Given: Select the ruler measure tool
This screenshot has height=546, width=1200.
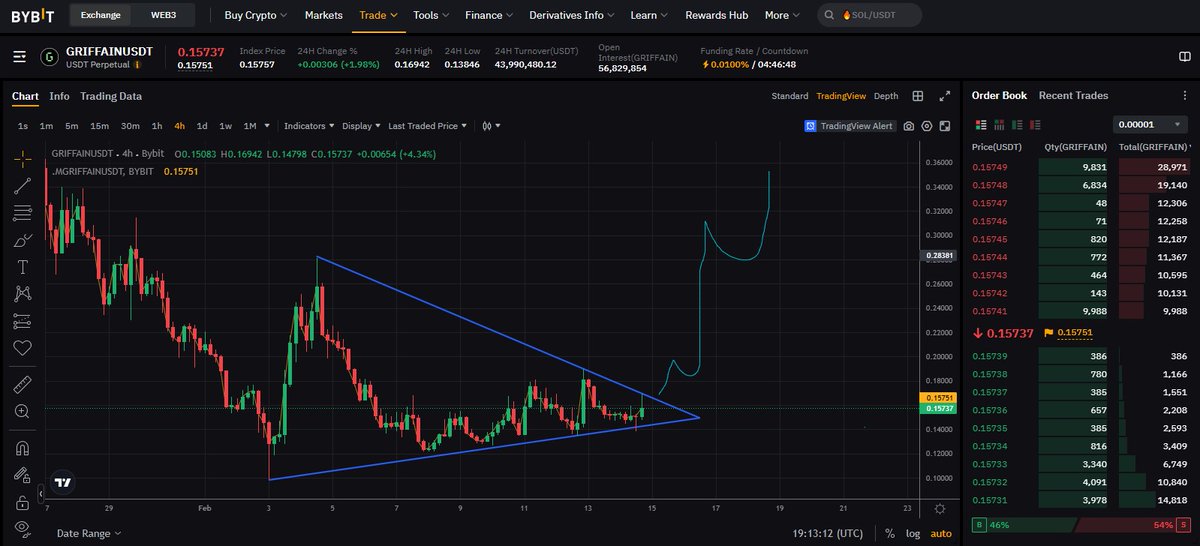Looking at the screenshot, I should coord(23,384).
